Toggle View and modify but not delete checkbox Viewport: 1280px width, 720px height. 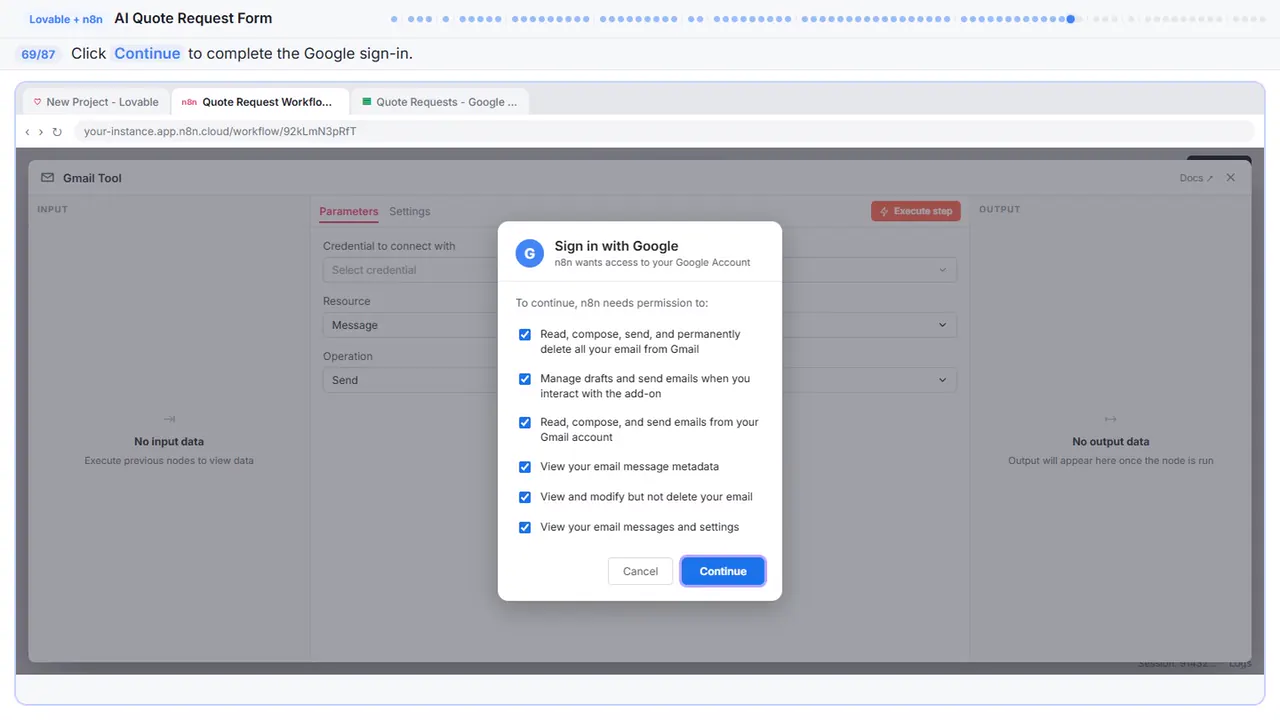[x=525, y=497]
